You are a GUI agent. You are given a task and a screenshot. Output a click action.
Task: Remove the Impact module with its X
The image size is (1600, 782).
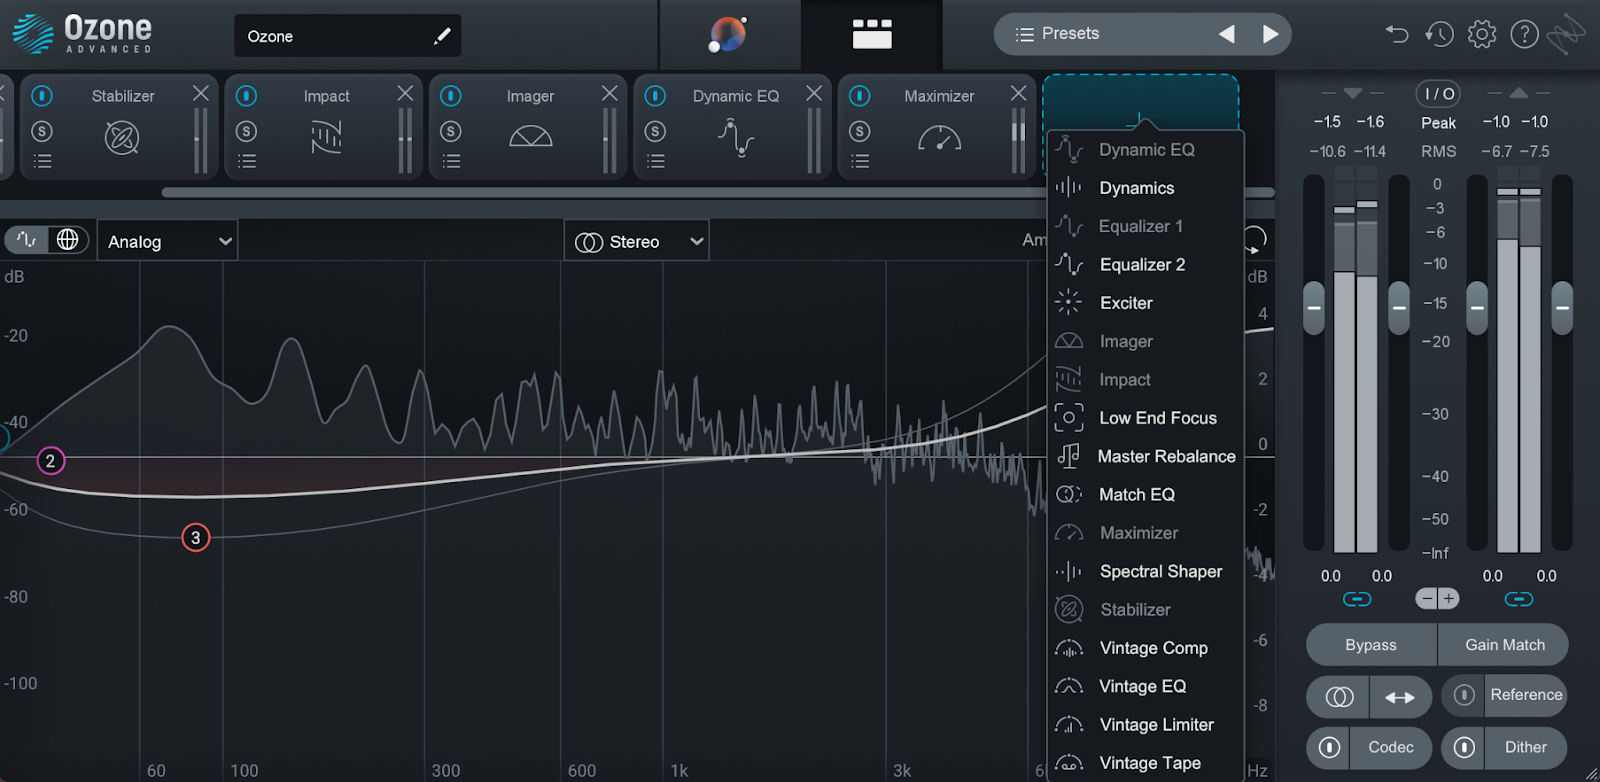click(x=405, y=93)
